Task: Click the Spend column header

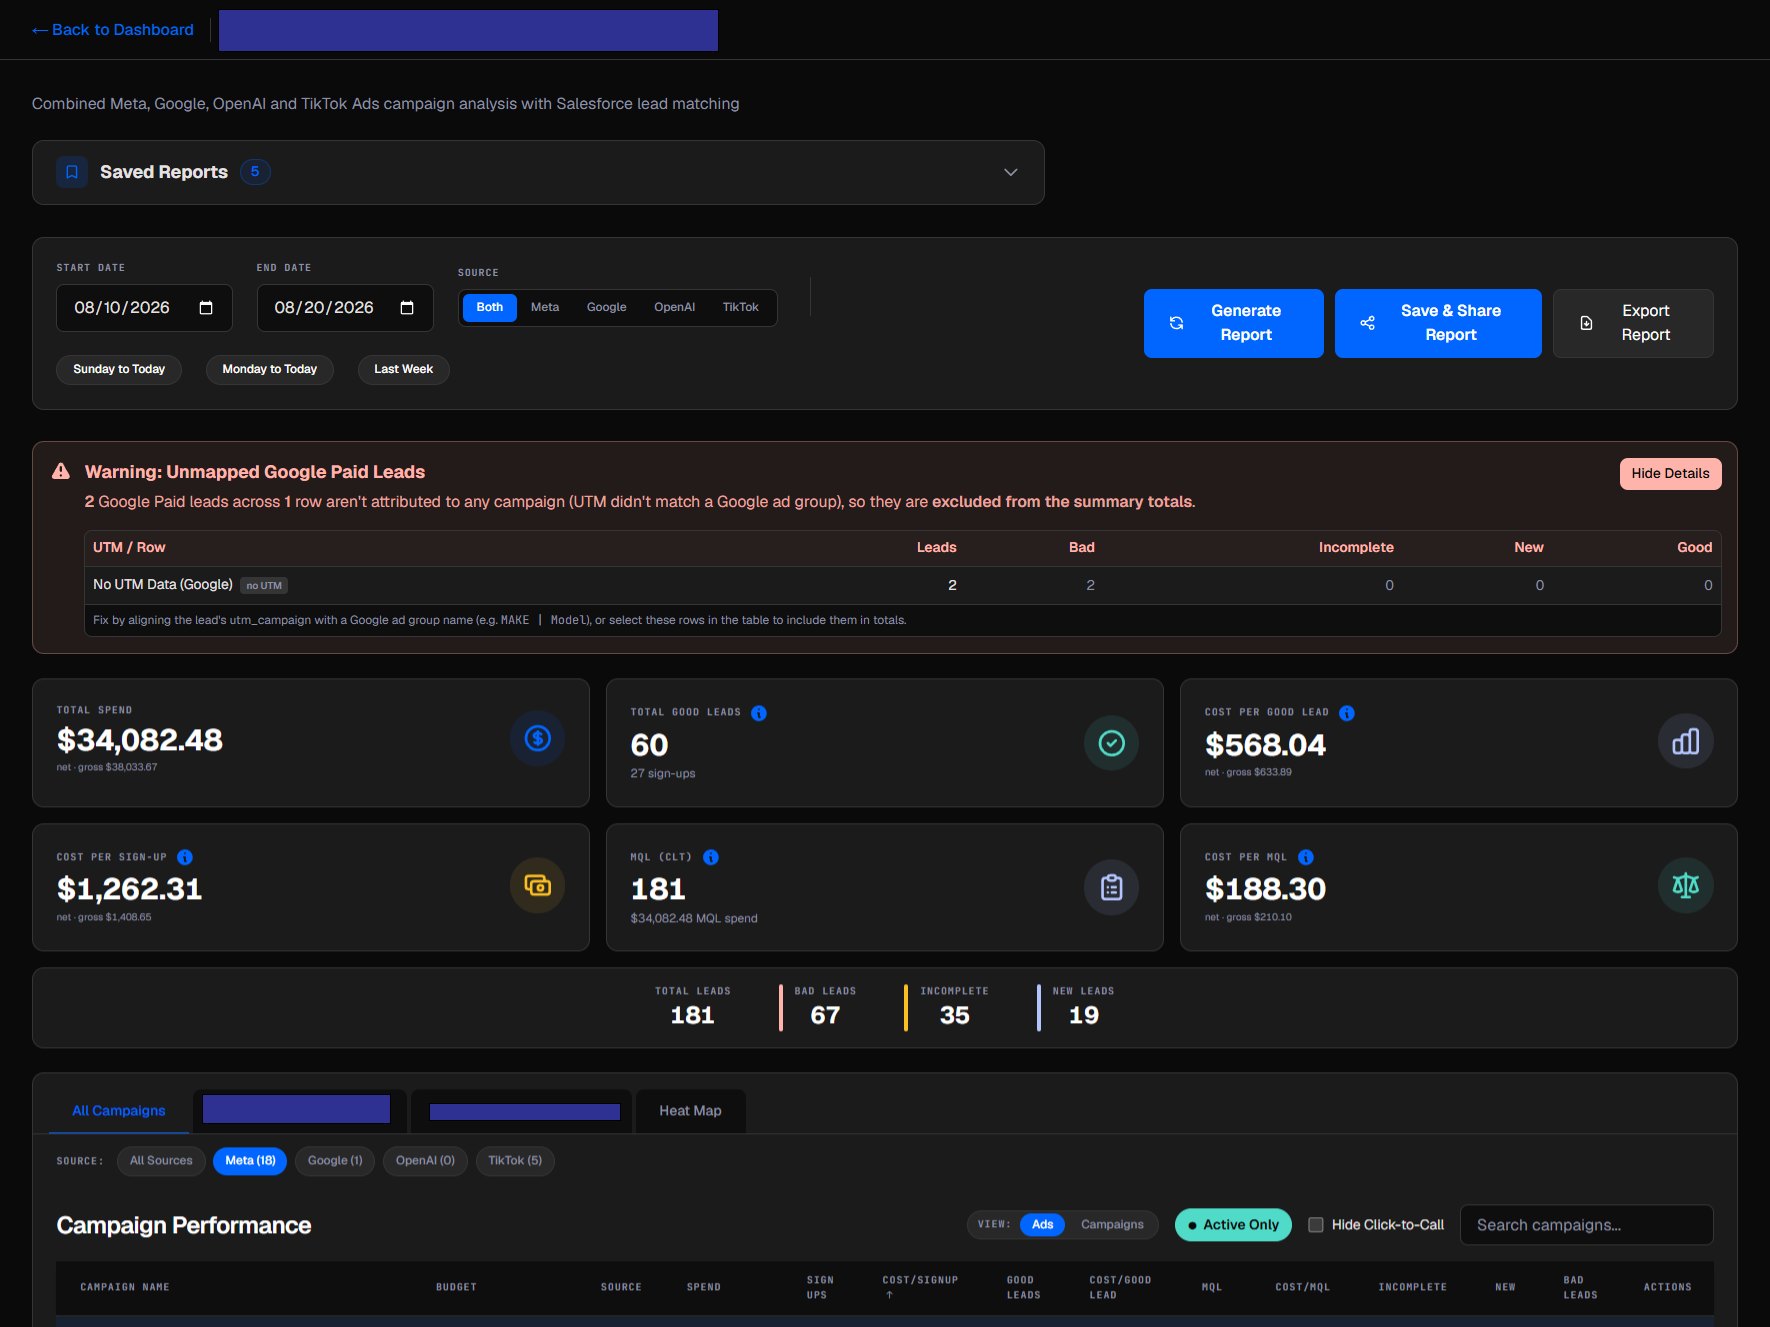Action: point(704,1287)
